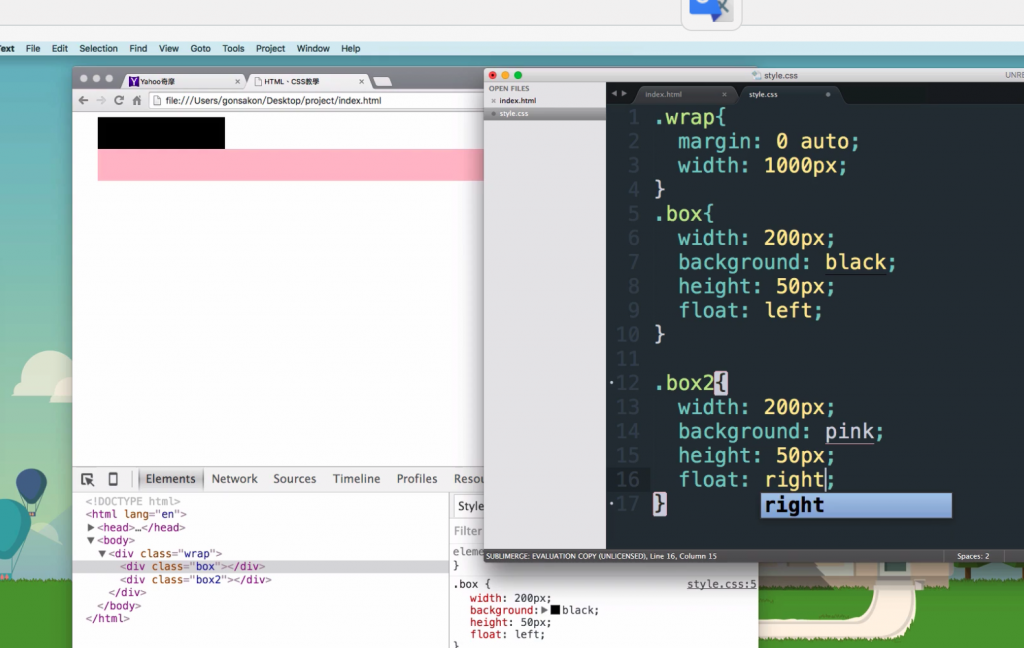The height and width of the screenshot is (648, 1024).
Task: Open the Window menu
Action: [x=313, y=48]
